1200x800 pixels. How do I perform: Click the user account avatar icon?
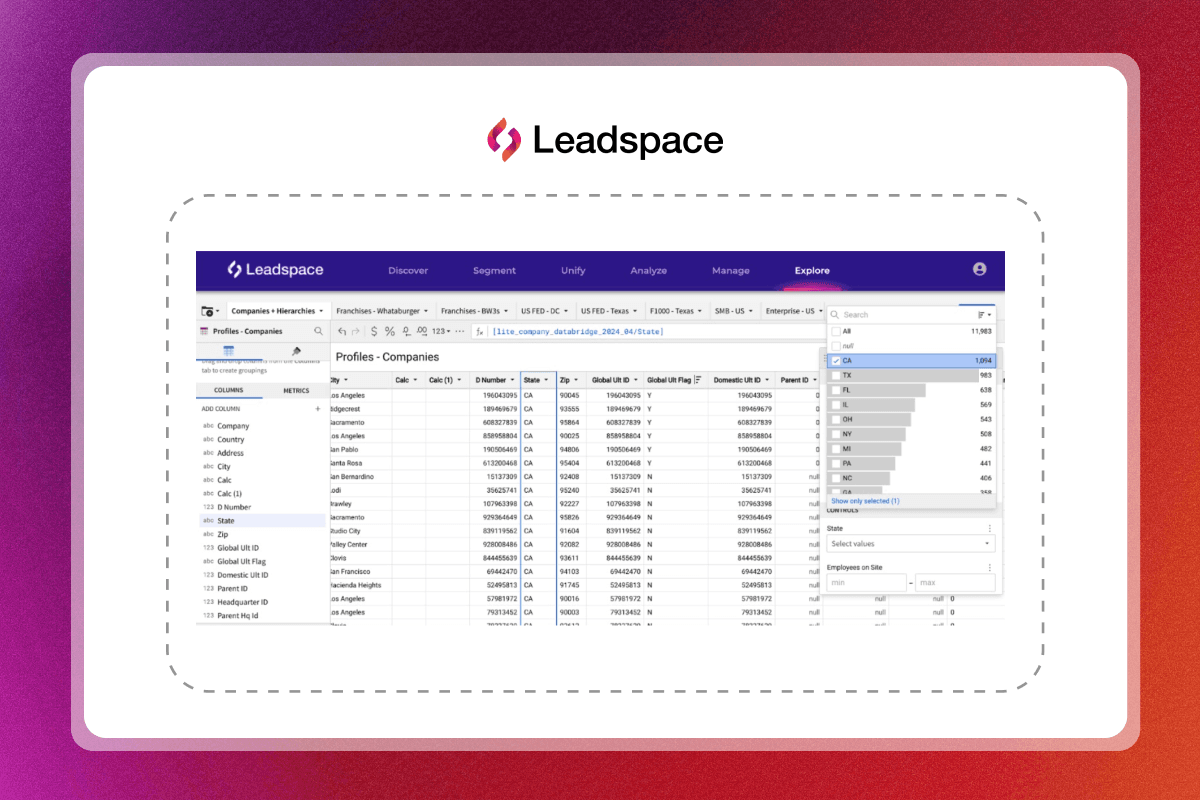coord(979,269)
